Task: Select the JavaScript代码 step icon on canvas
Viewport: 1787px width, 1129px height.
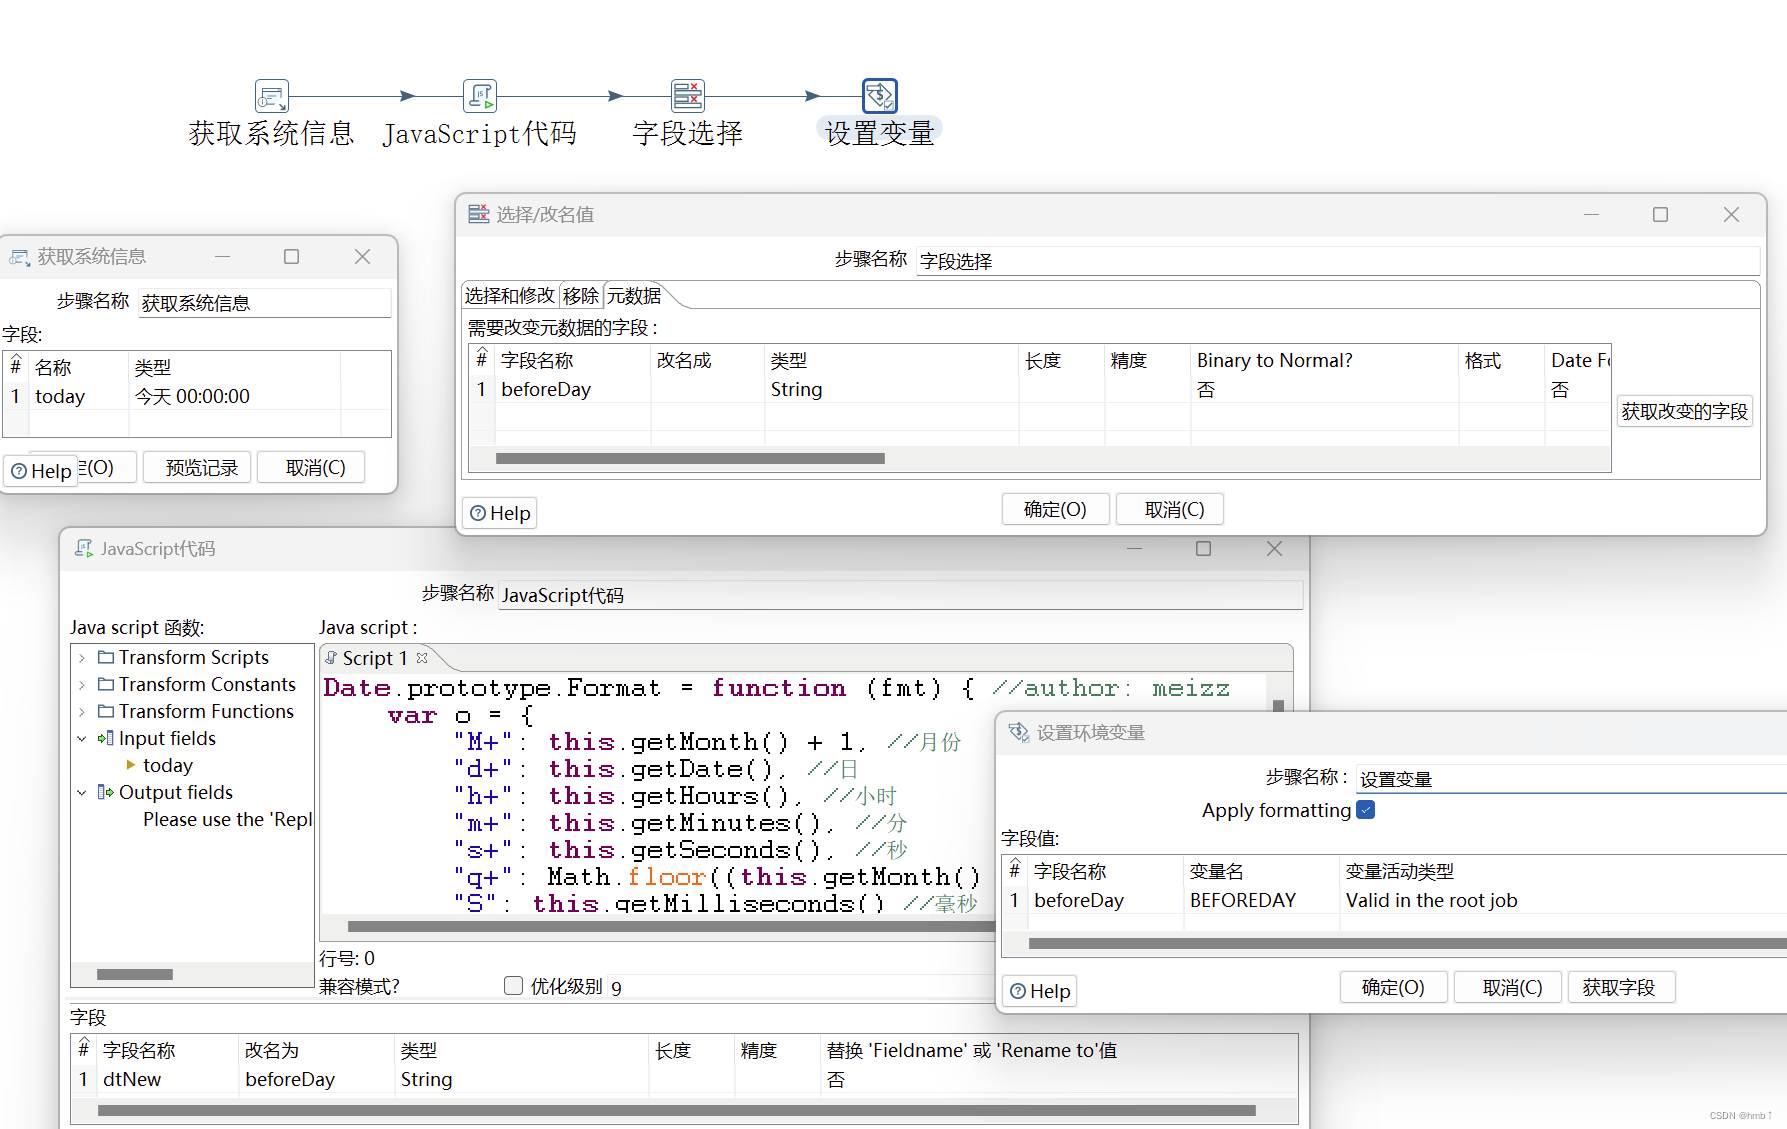Action: 480,96
